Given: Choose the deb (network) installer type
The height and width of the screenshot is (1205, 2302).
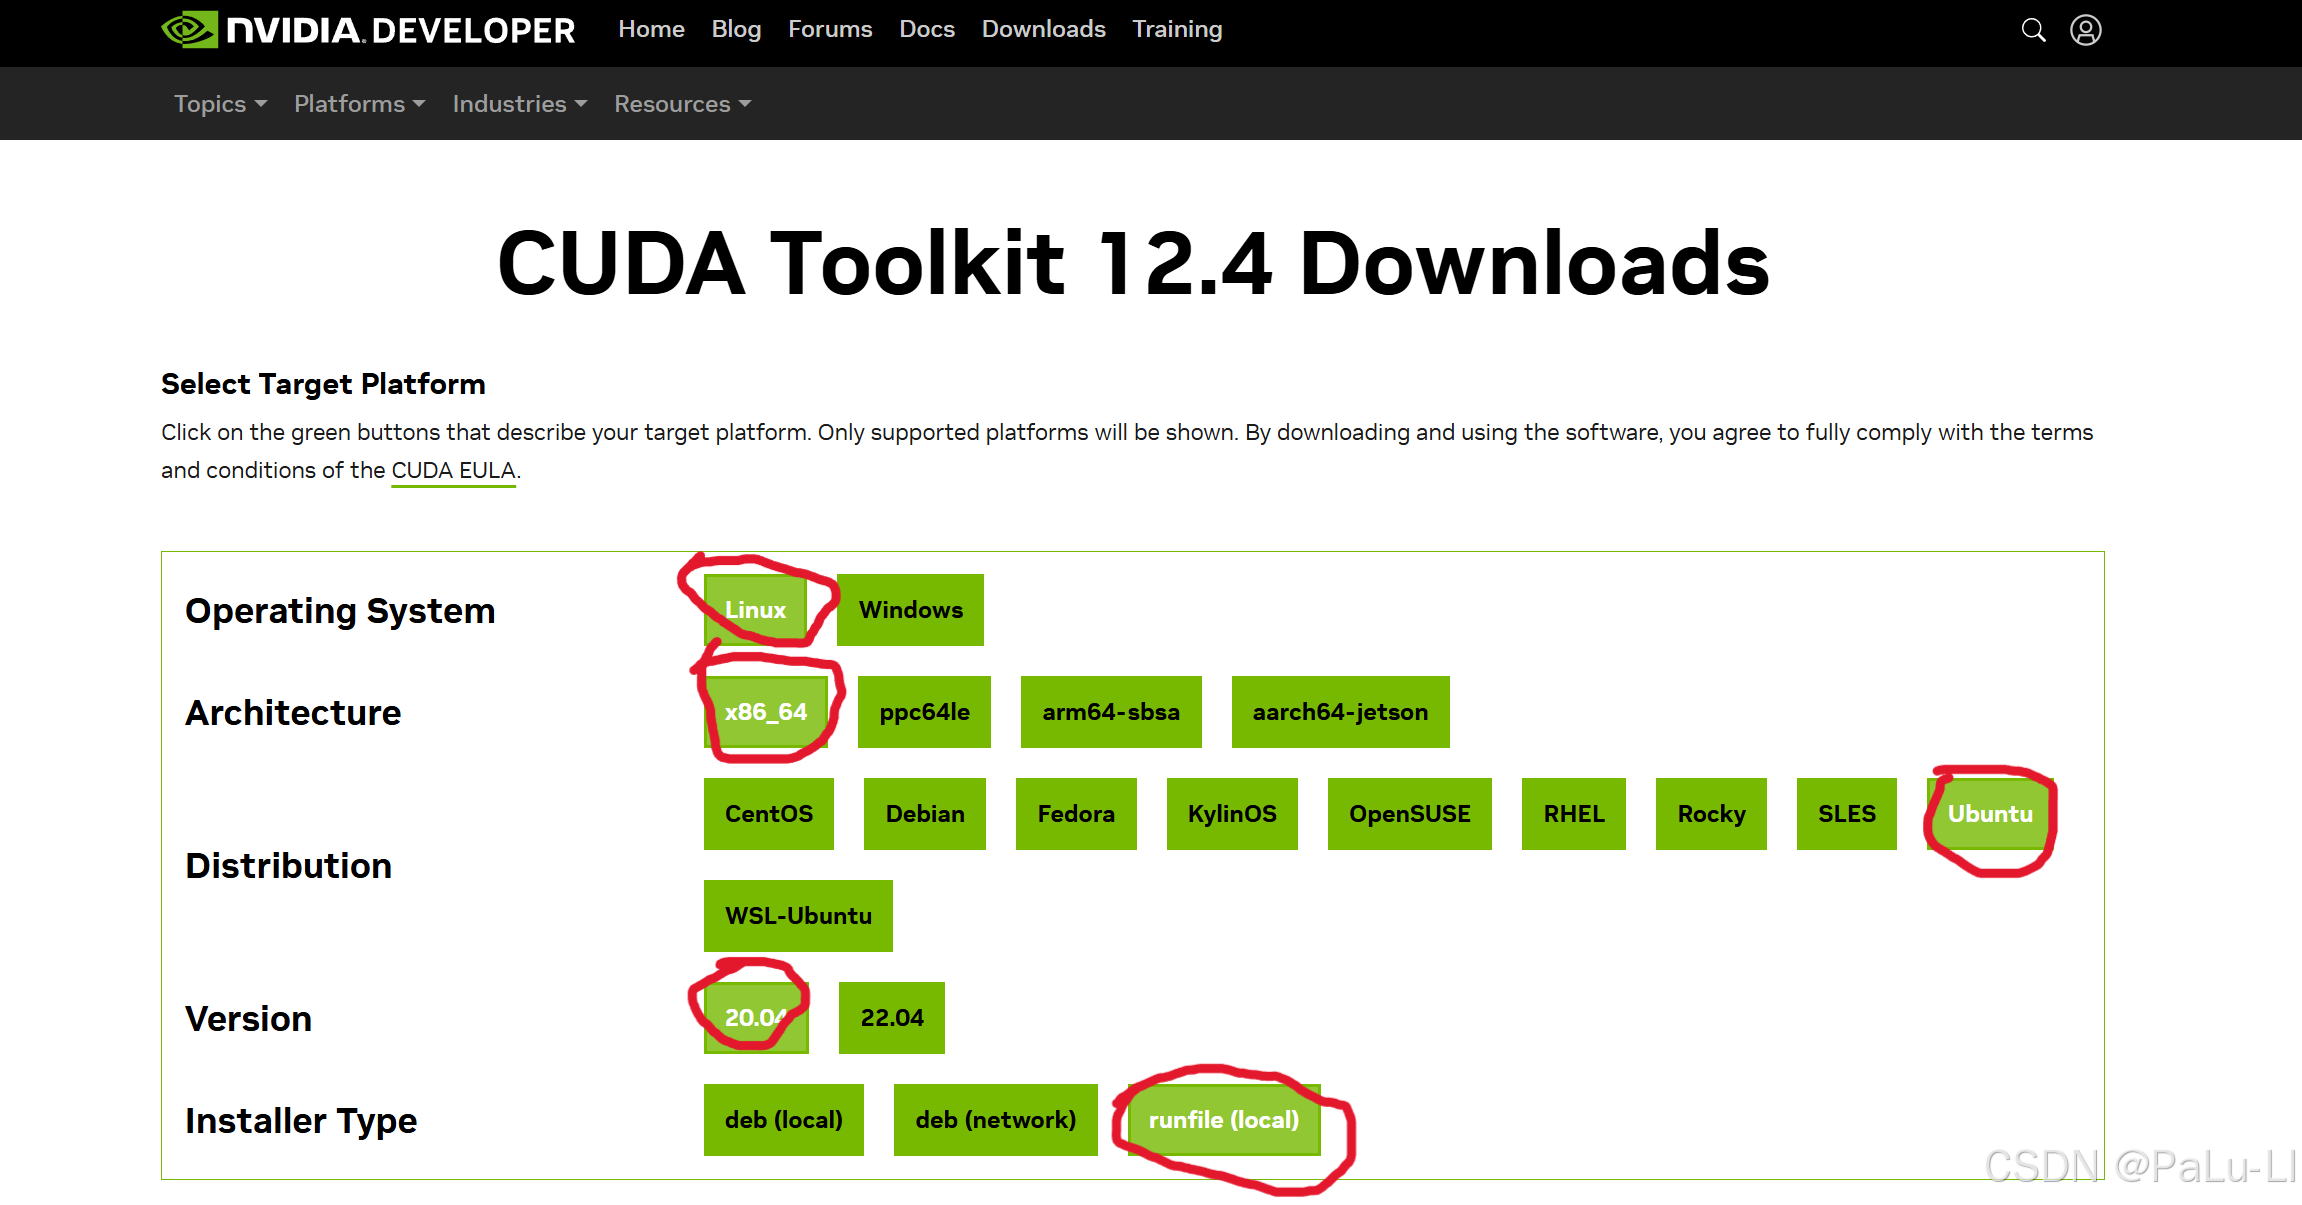Looking at the screenshot, I should (996, 1120).
